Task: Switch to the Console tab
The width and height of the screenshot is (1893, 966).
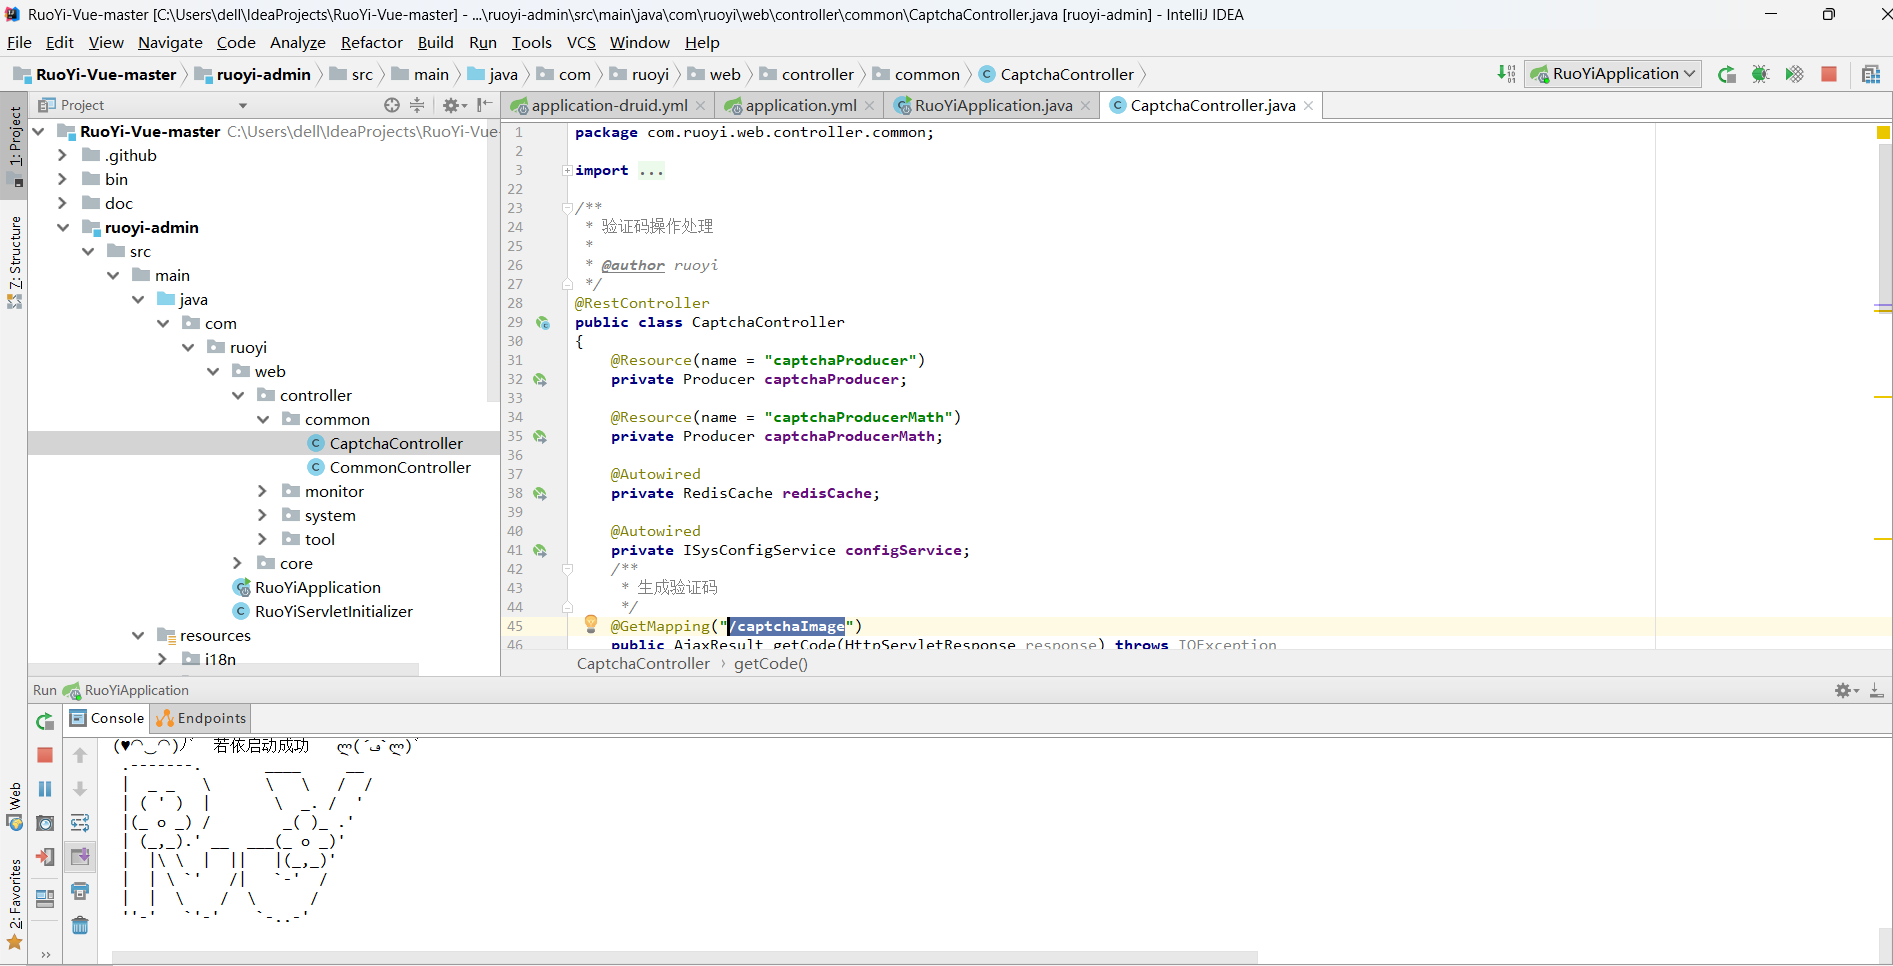Action: (107, 718)
